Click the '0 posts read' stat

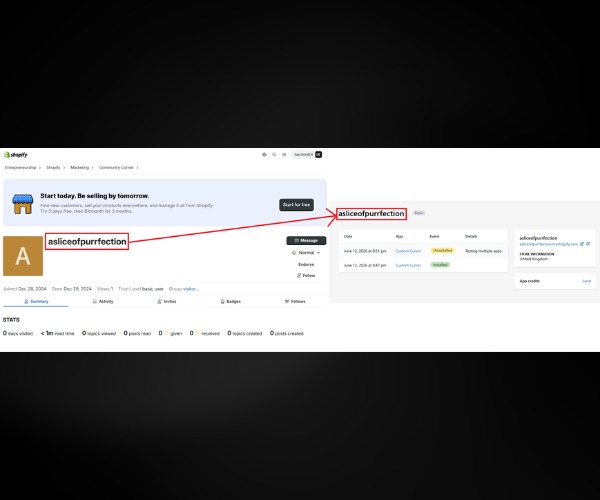pos(137,333)
